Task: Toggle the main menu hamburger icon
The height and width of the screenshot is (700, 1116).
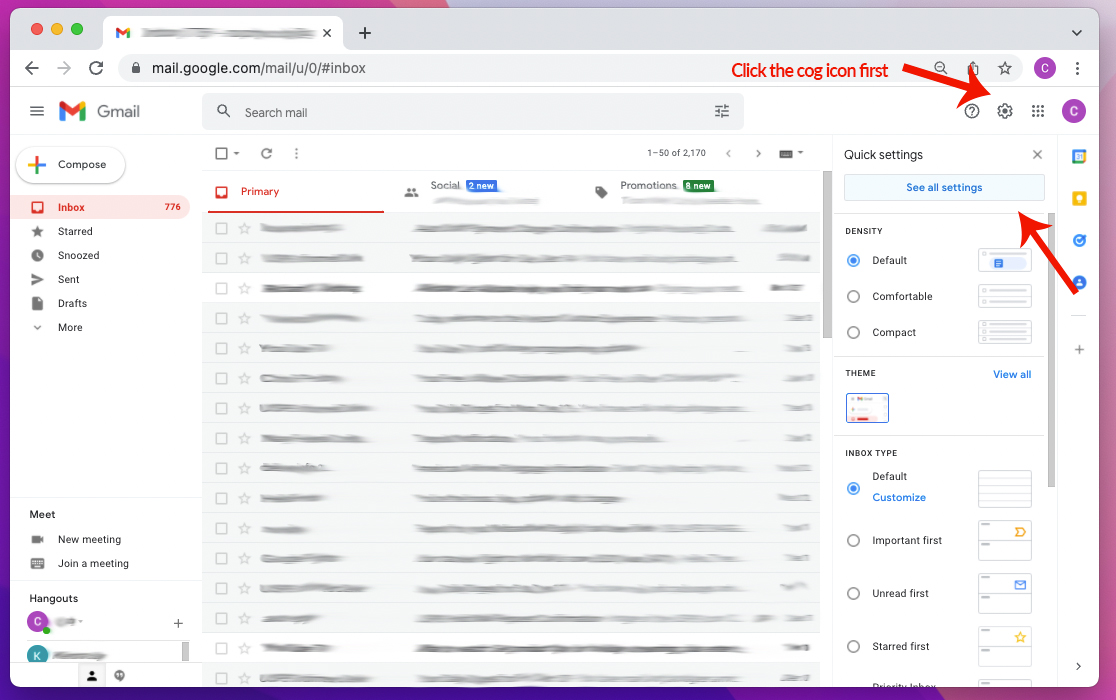Action: click(x=37, y=111)
